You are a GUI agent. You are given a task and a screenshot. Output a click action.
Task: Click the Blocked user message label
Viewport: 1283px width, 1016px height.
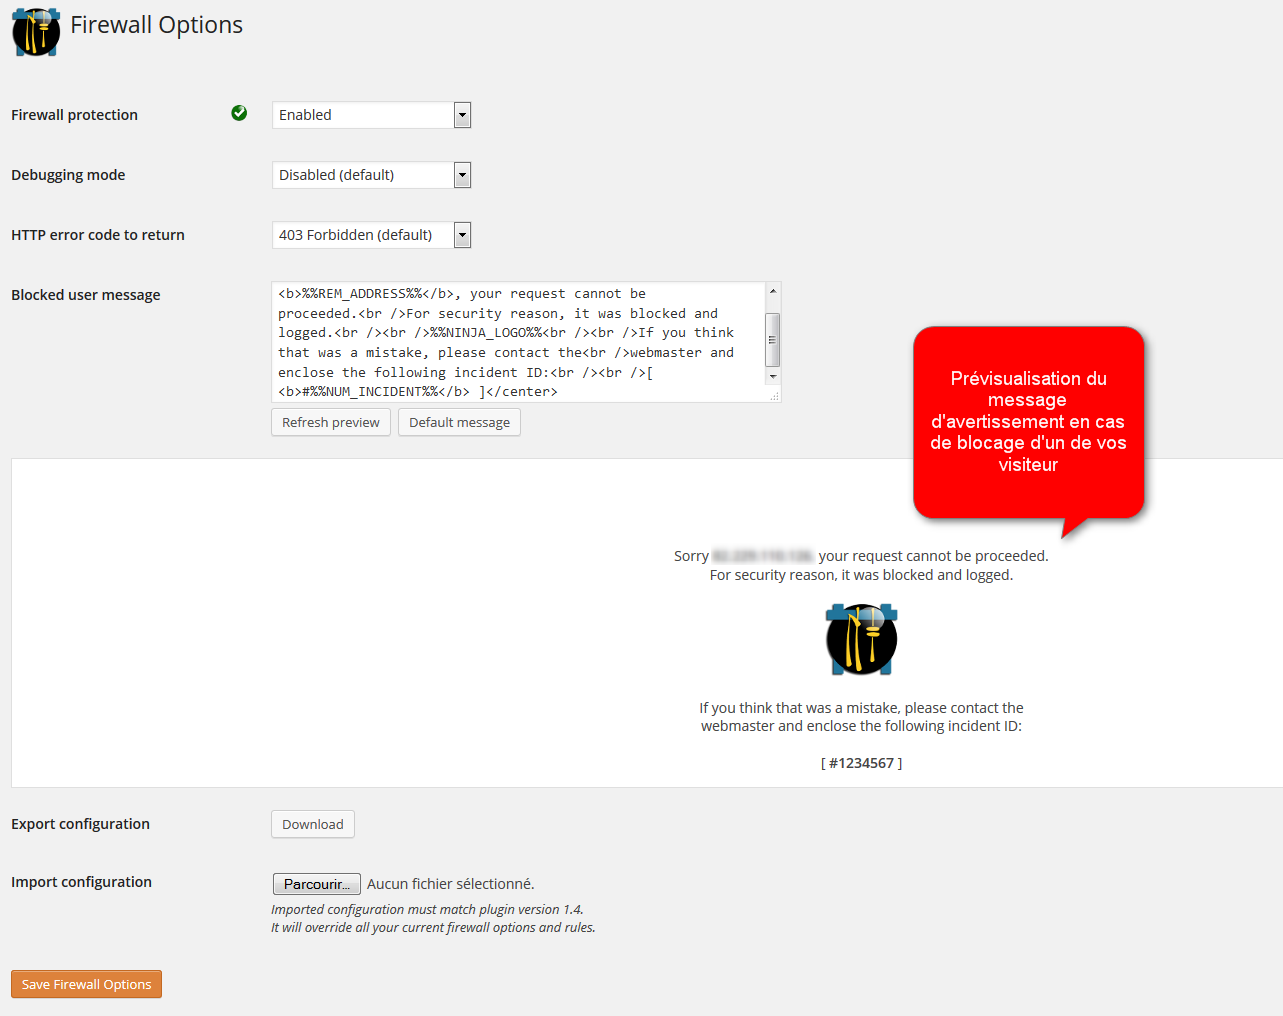(86, 295)
